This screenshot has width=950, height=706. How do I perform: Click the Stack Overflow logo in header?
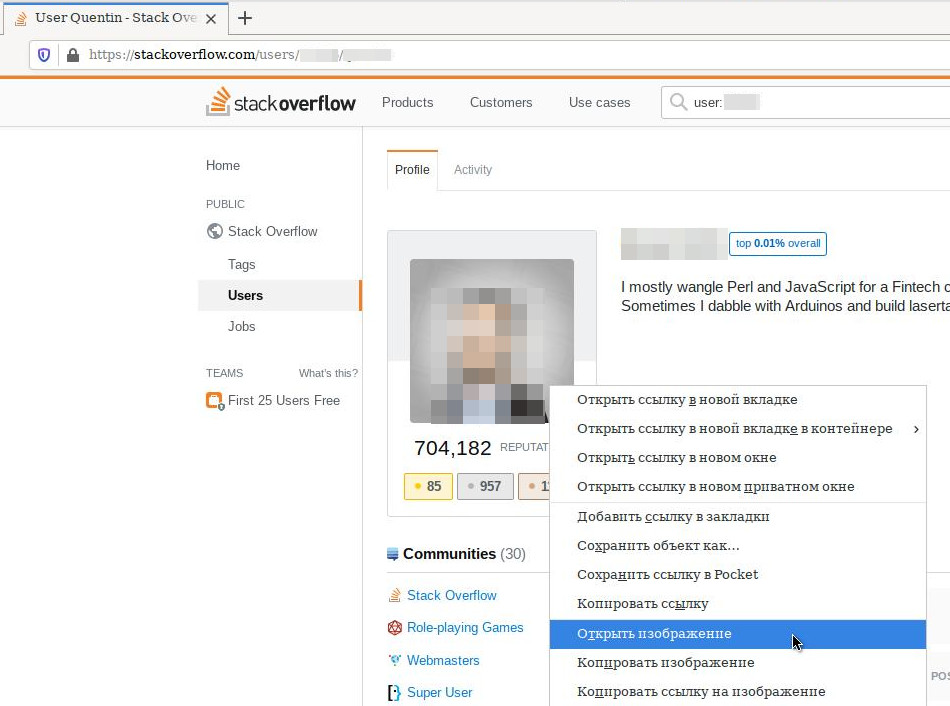[x=281, y=102]
